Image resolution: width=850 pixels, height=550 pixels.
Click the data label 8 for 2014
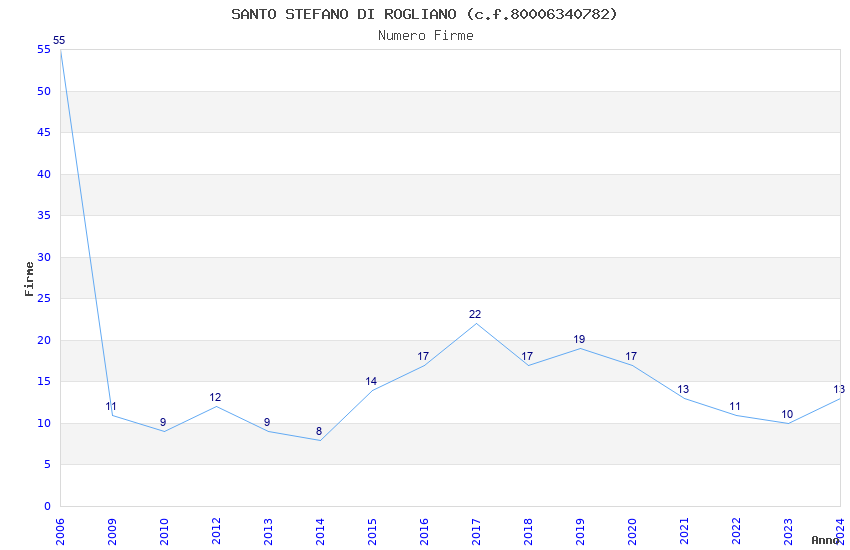[x=319, y=431]
